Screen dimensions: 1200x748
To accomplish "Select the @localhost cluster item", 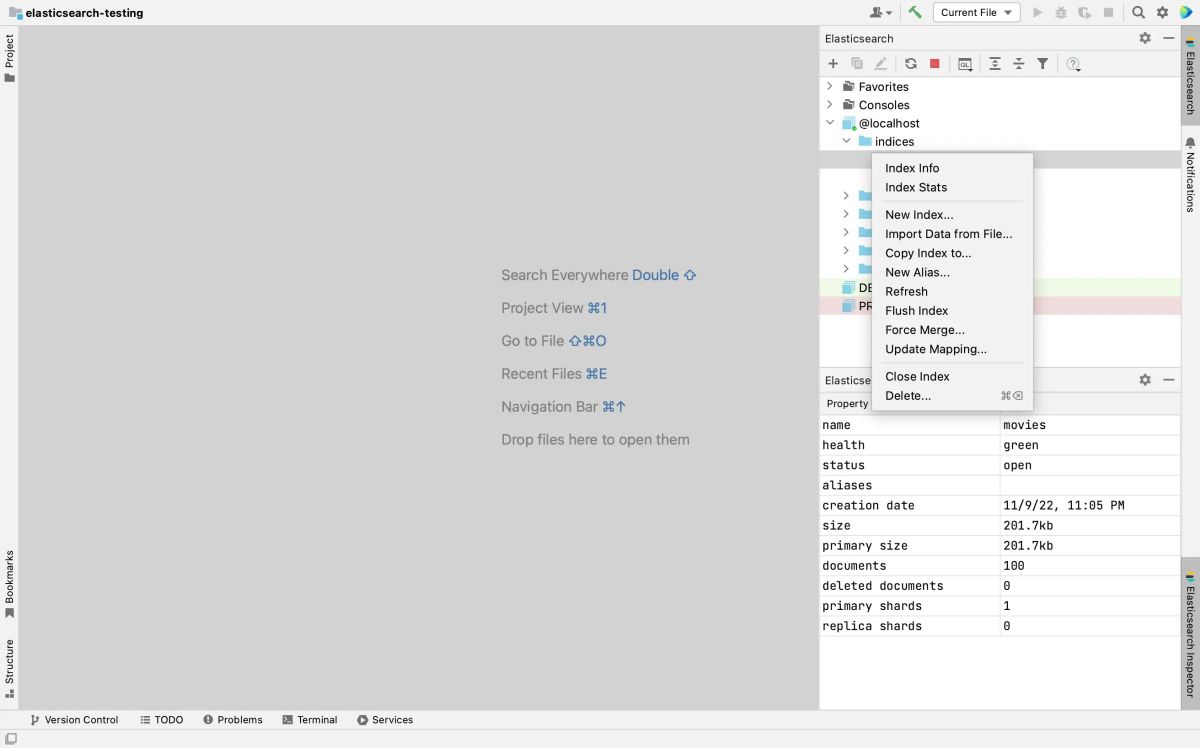I will 889,123.
